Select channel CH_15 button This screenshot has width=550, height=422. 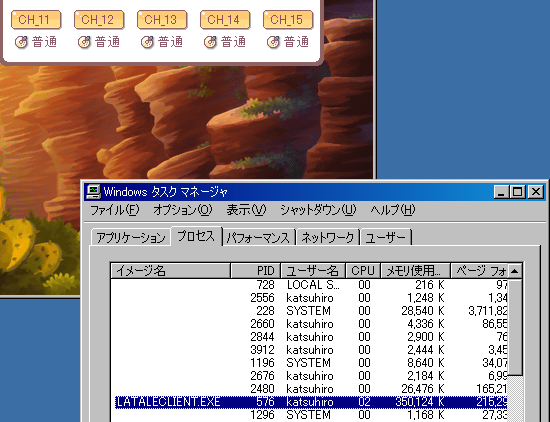point(288,19)
